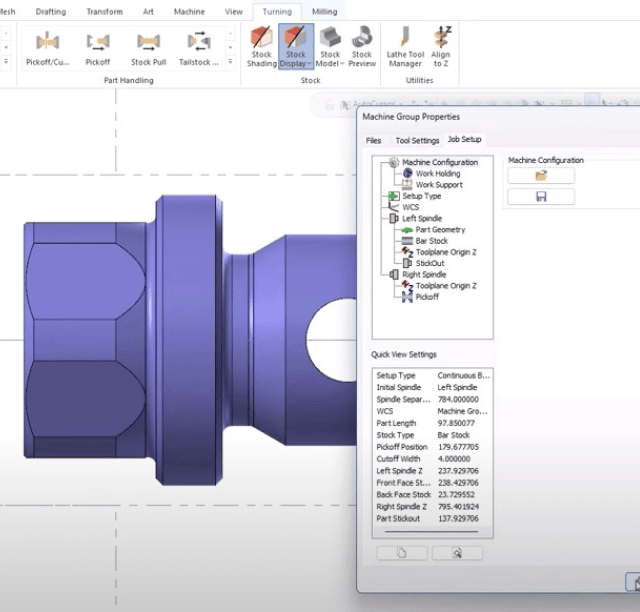
Task: Open the Machine ribbon tab
Action: pyautogui.click(x=189, y=12)
